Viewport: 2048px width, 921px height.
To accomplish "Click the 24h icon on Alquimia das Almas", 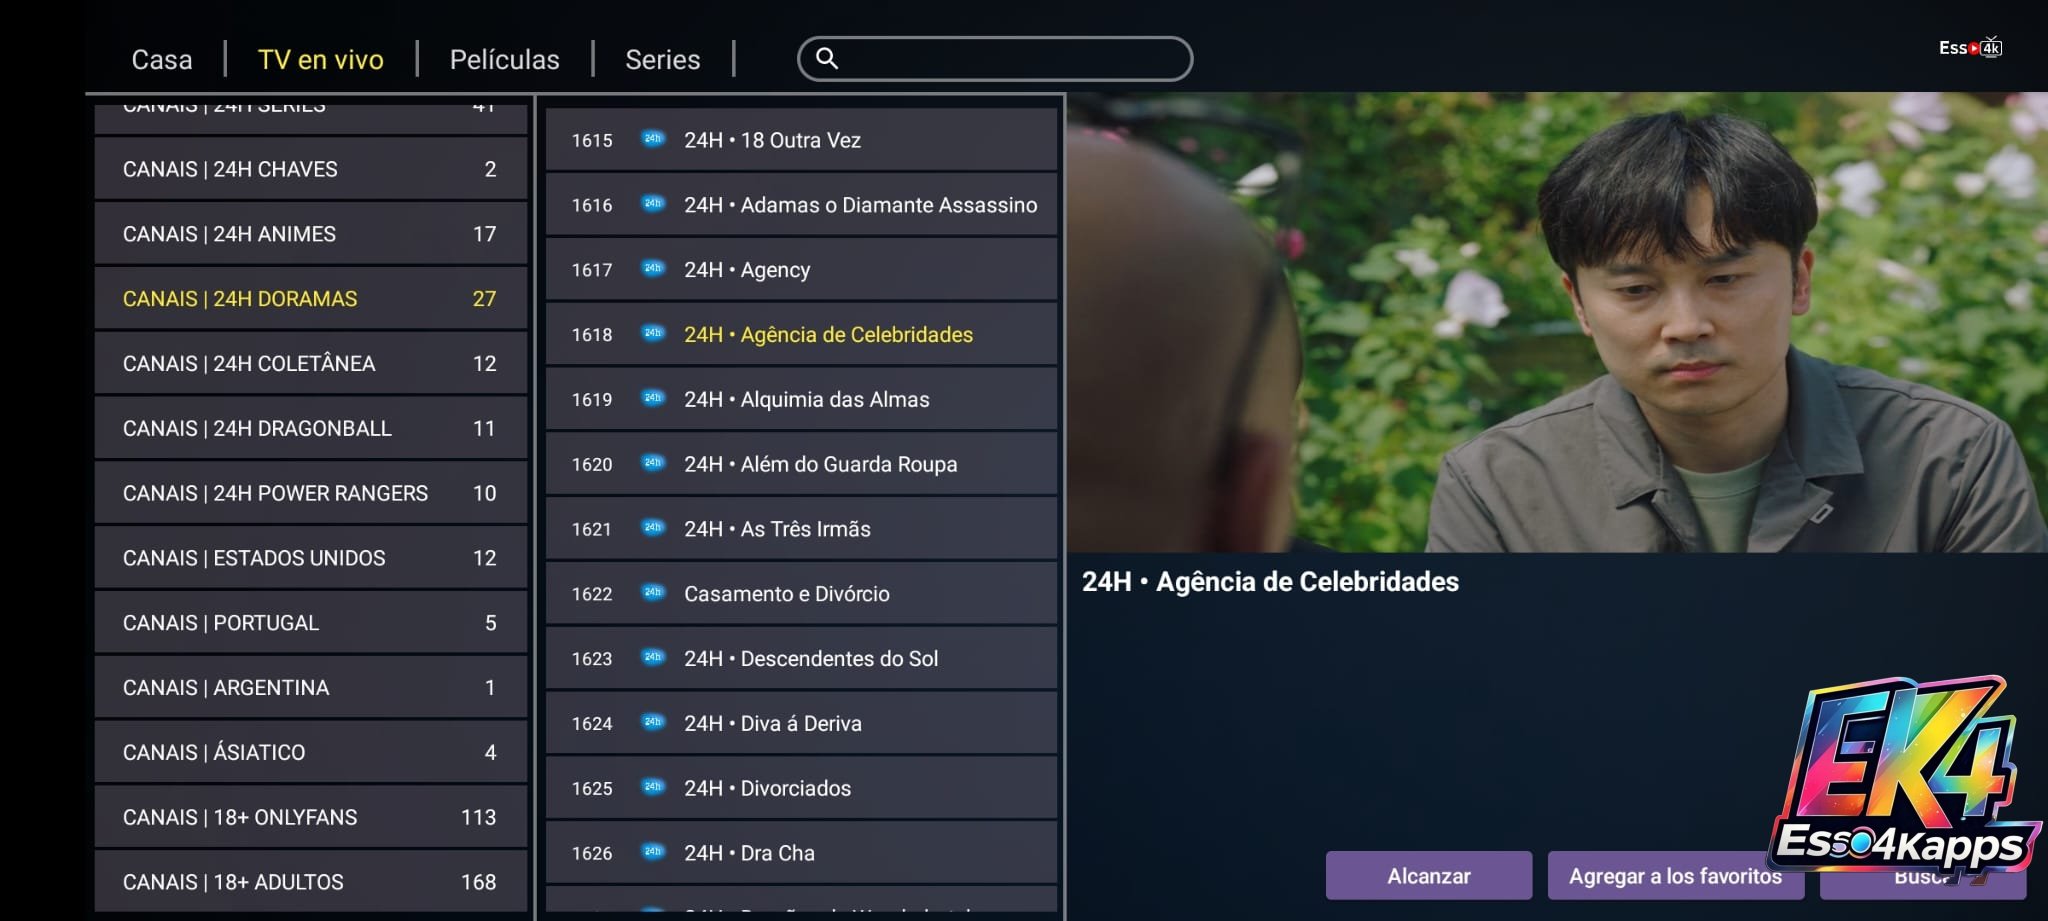I will 653,398.
